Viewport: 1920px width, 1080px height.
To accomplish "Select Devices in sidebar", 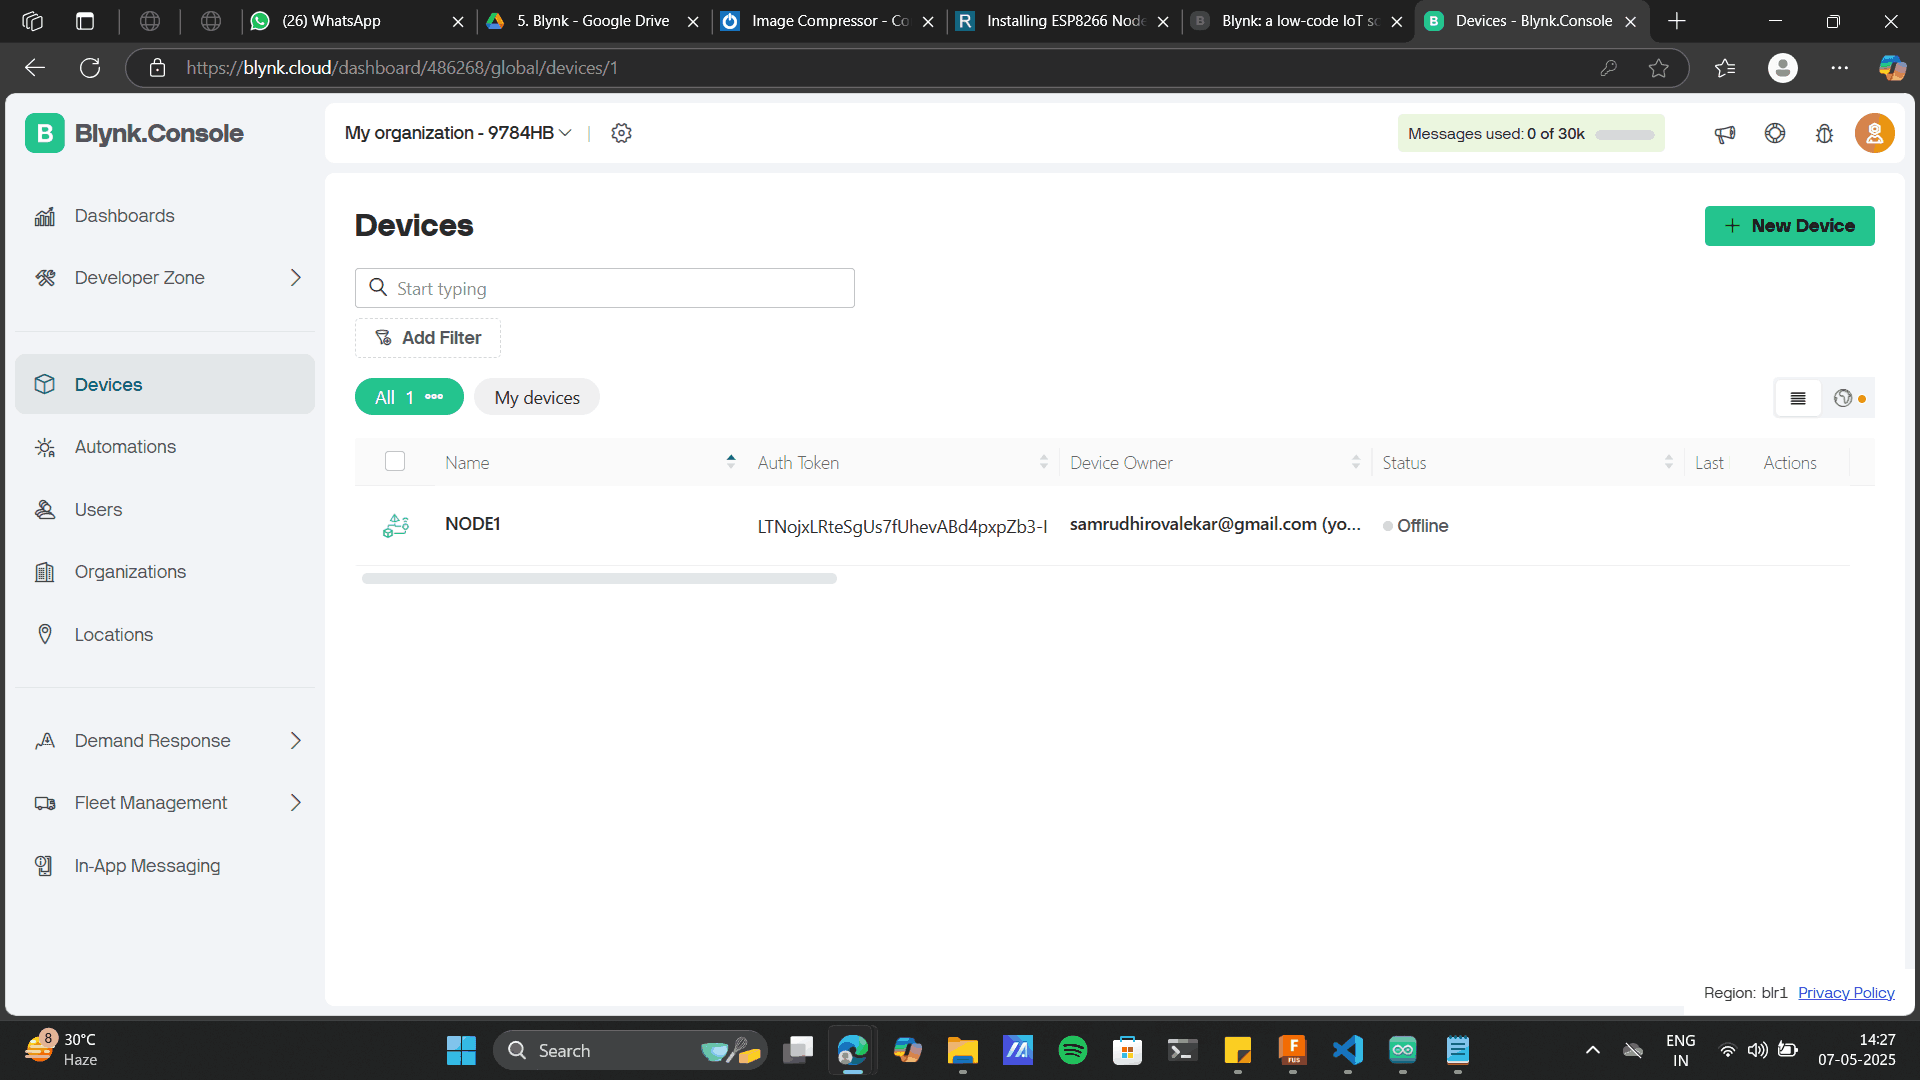I will pos(165,384).
